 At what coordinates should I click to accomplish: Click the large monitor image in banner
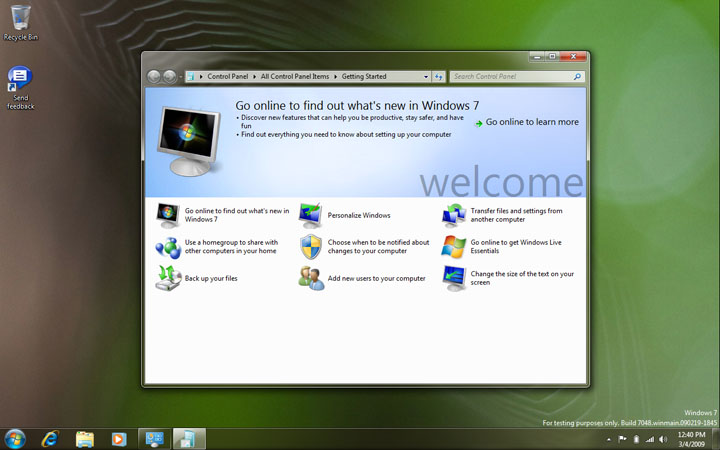[x=189, y=141]
